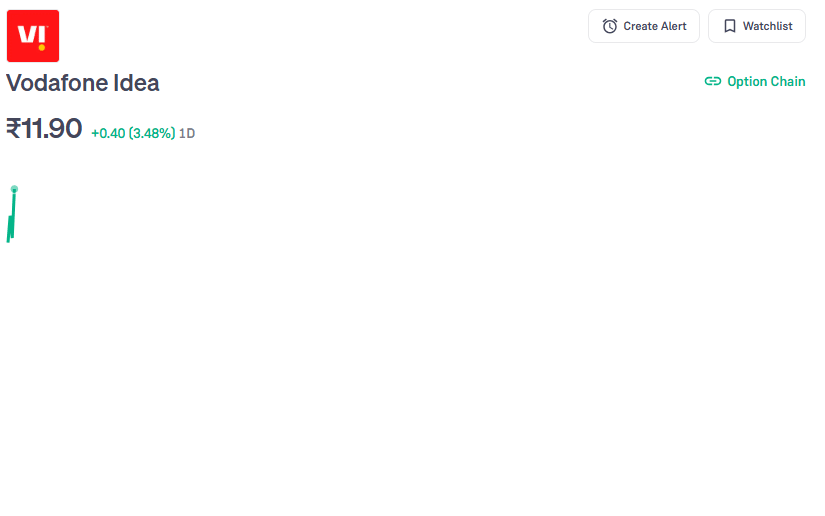The height and width of the screenshot is (516, 825).
Task: Click the (3.48%) percentage change
Action: point(152,133)
